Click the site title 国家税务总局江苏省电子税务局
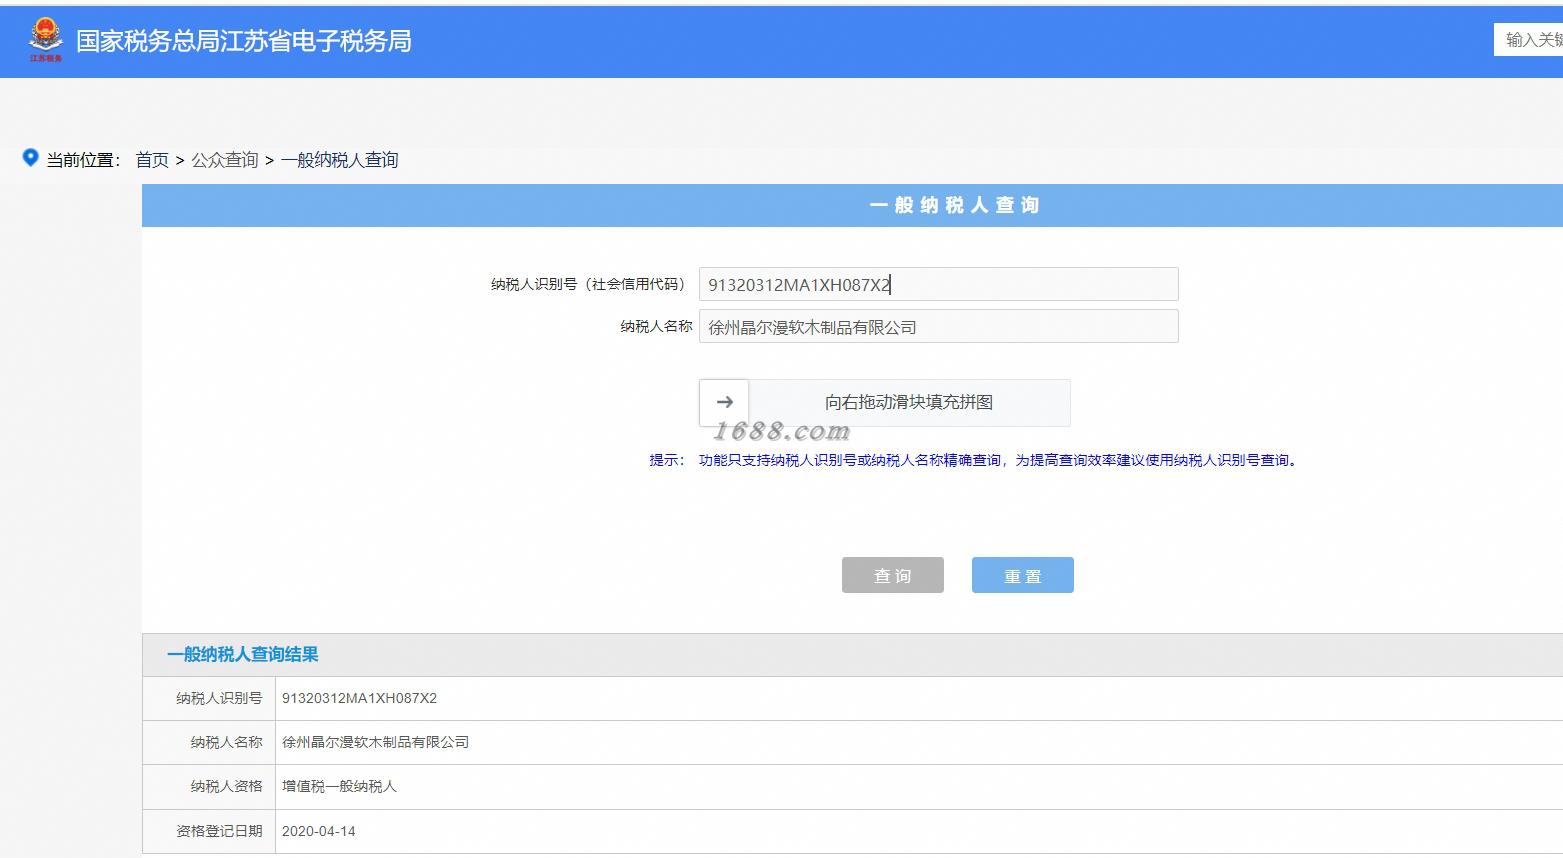This screenshot has height=858, width=1563. click(244, 41)
